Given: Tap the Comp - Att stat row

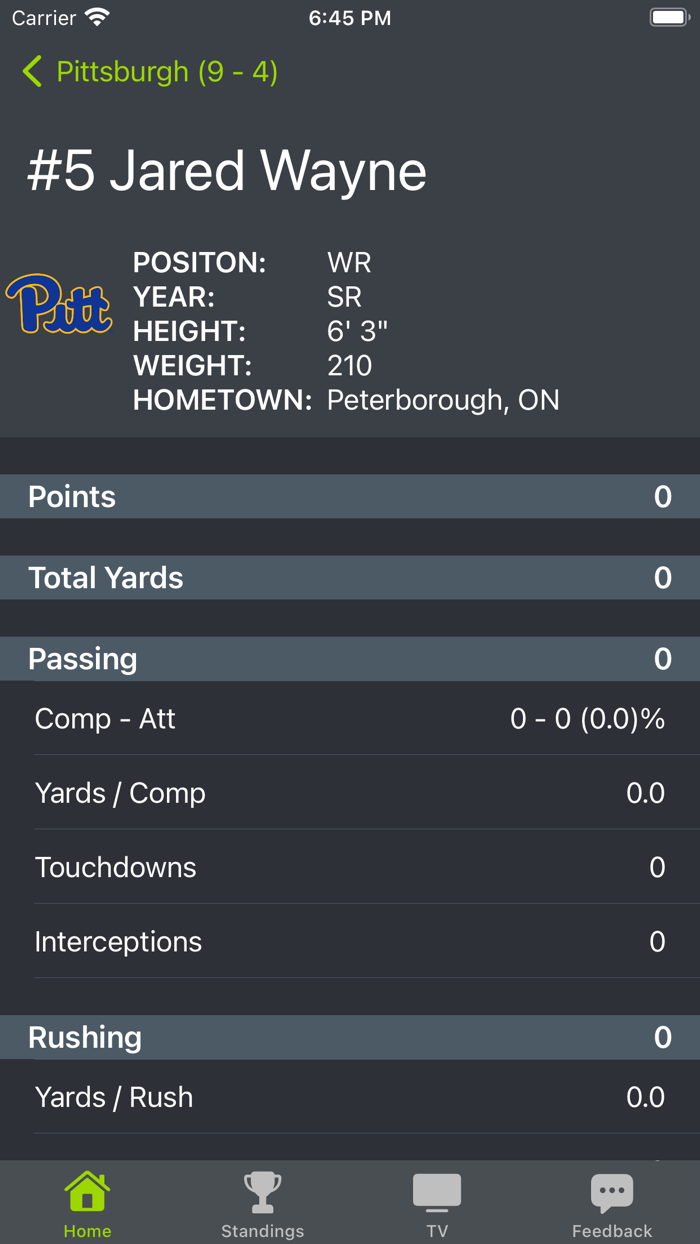Looking at the screenshot, I should (350, 718).
